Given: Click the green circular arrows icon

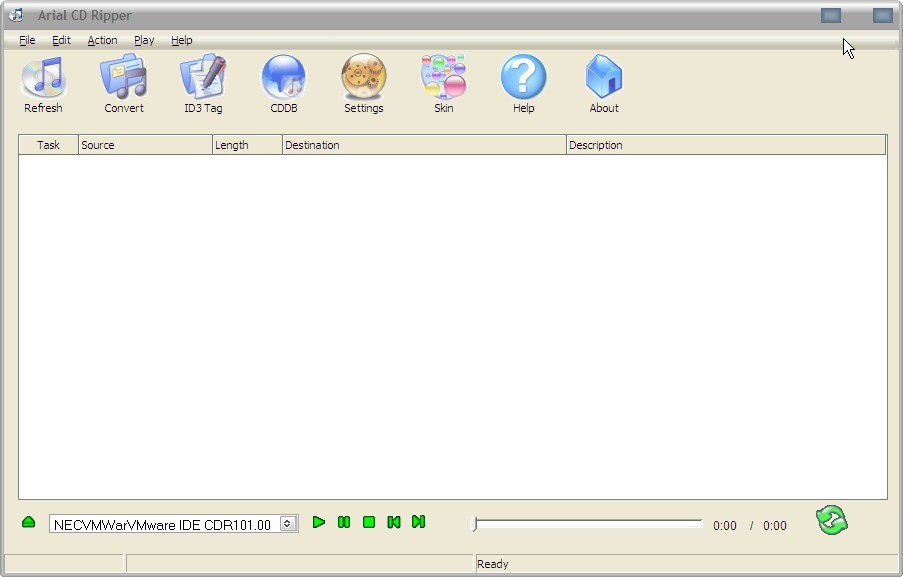Looking at the screenshot, I should [x=832, y=520].
